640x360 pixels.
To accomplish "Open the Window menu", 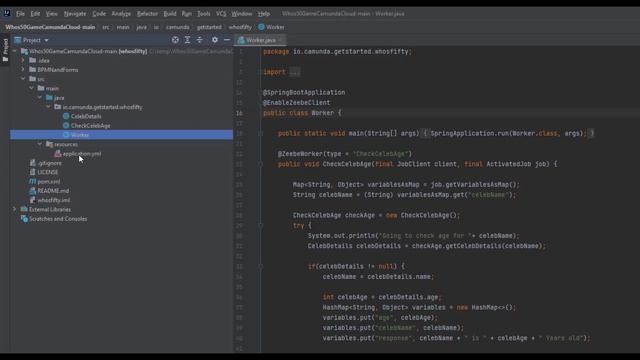I will (x=242, y=13).
